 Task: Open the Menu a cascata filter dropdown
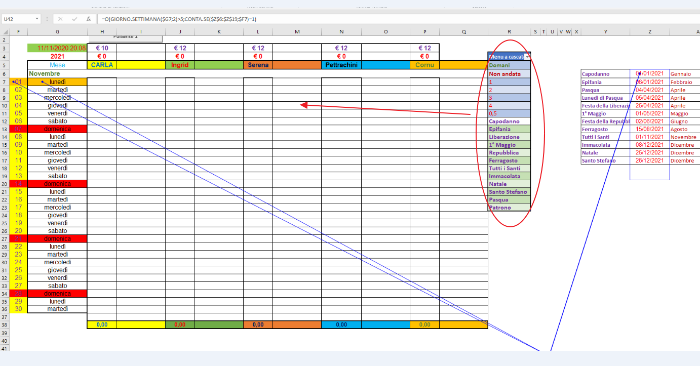527,57
